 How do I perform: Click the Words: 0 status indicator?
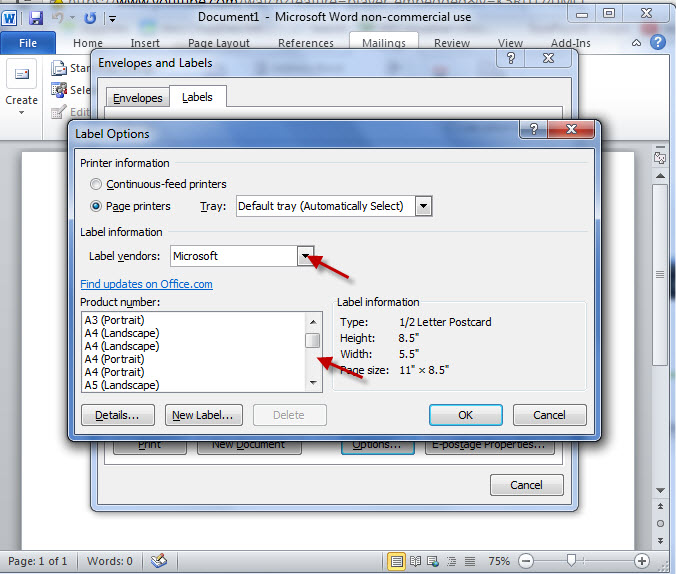110,561
